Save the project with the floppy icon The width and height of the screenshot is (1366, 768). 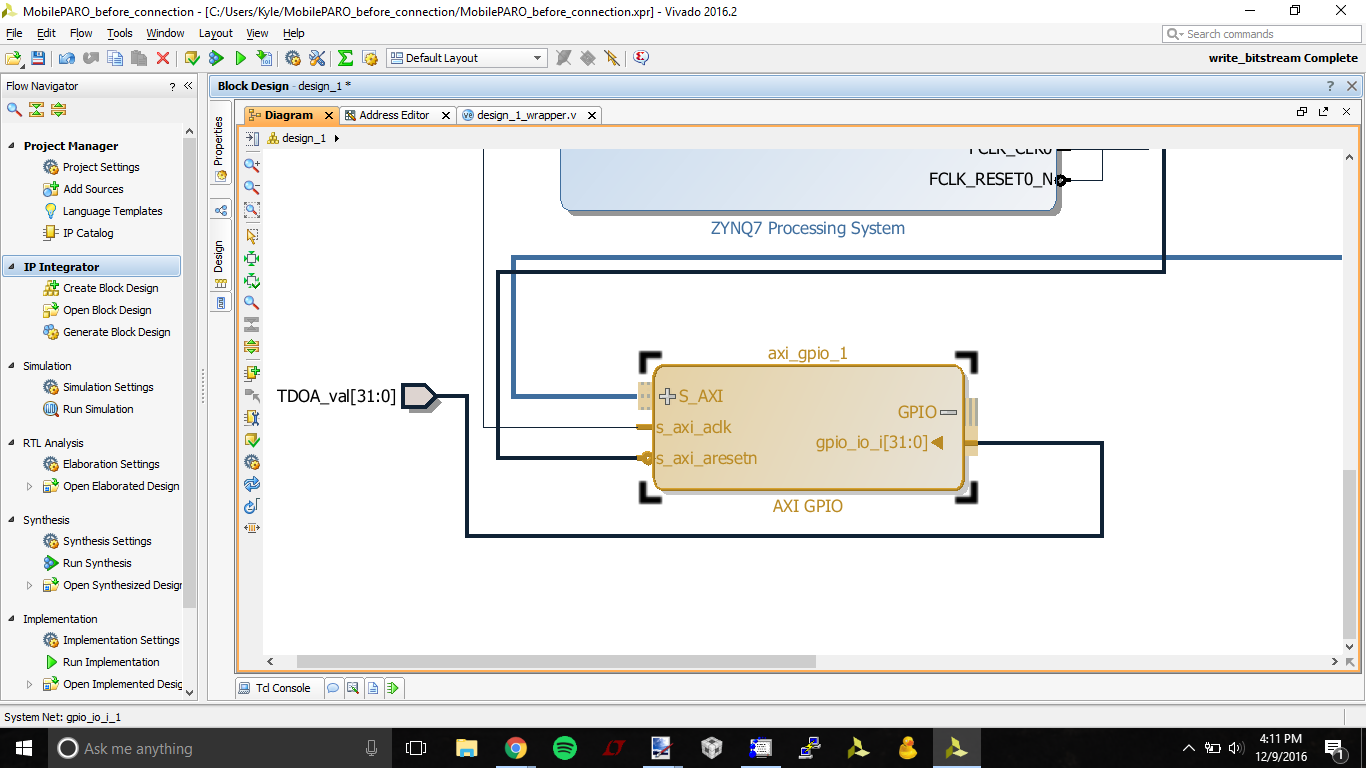(x=38, y=58)
